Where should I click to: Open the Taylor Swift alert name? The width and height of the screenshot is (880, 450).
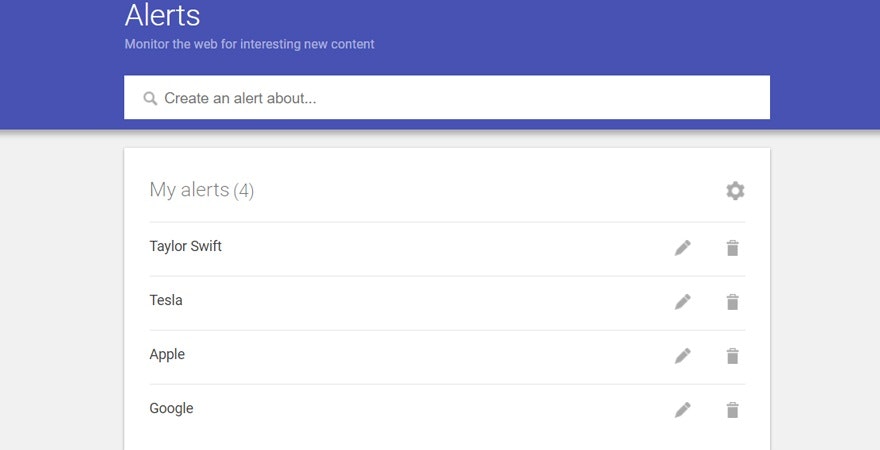186,246
